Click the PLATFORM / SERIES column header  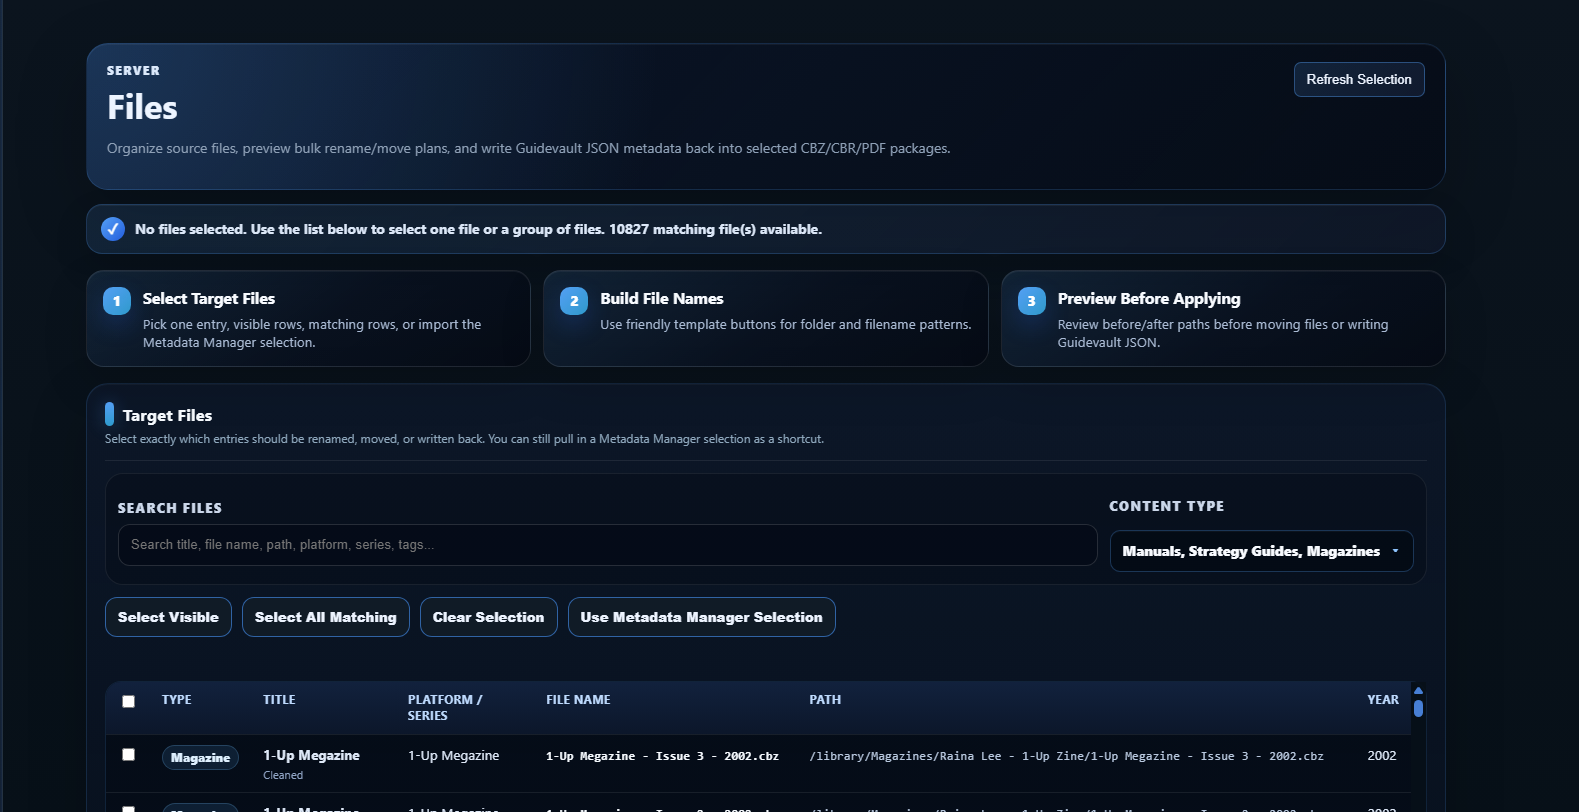coord(445,708)
